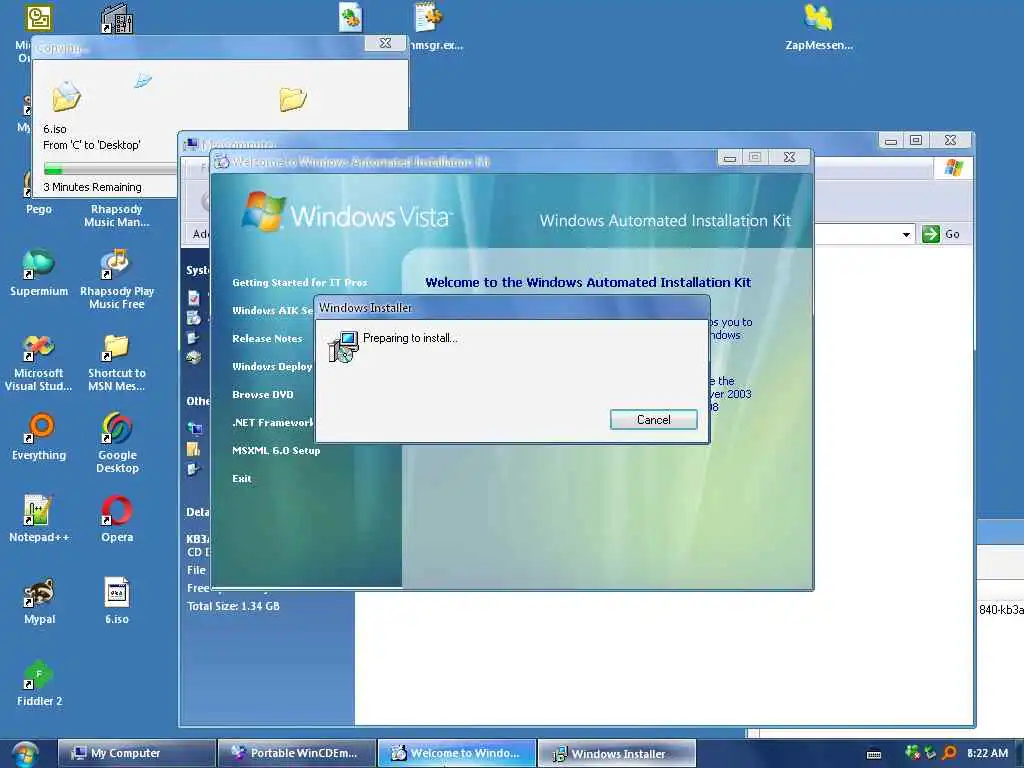The width and height of the screenshot is (1024, 768).
Task: Expand the My Computer address bar dropdown
Action: (906, 234)
